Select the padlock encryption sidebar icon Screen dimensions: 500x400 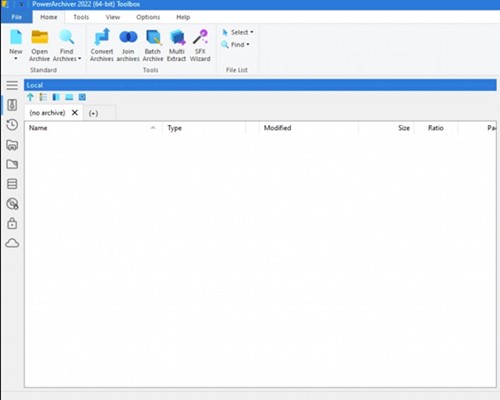click(x=12, y=223)
